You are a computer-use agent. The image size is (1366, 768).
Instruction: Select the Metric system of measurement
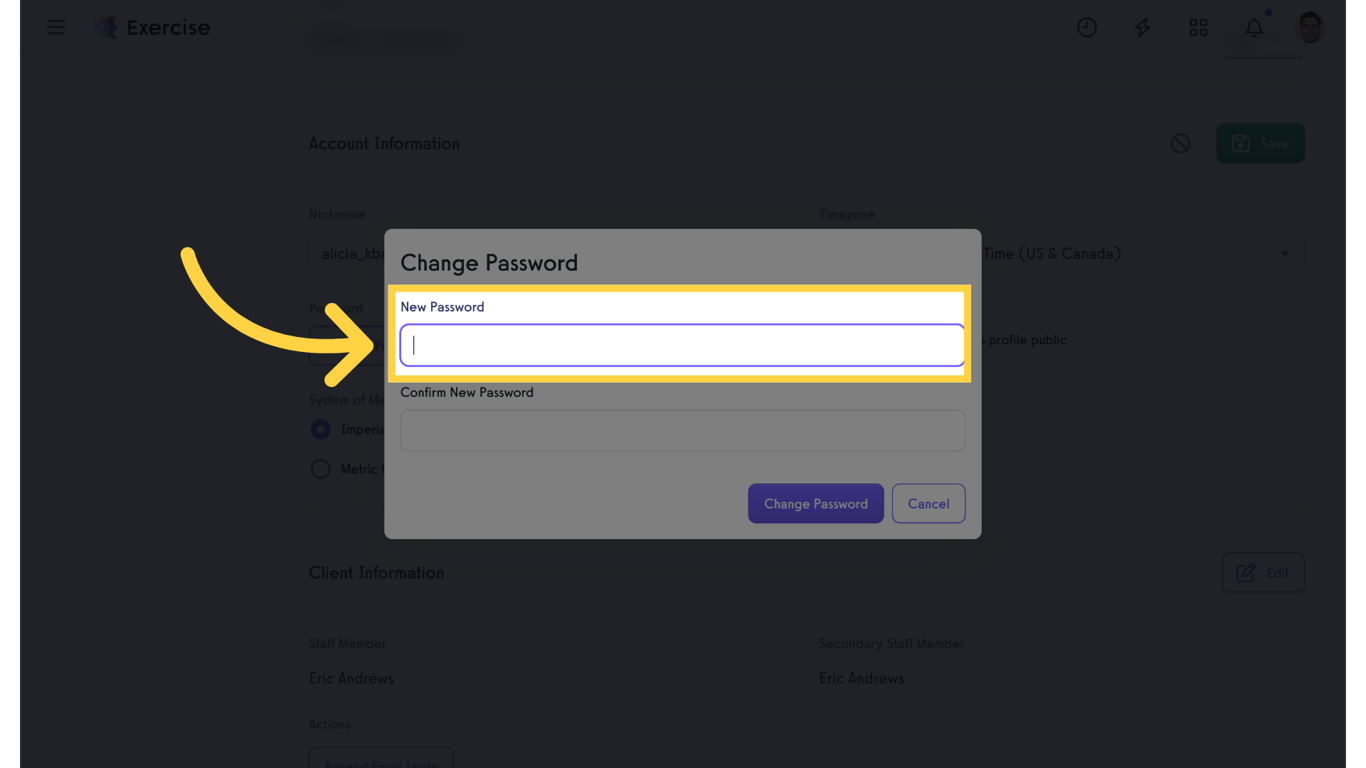[320, 468]
